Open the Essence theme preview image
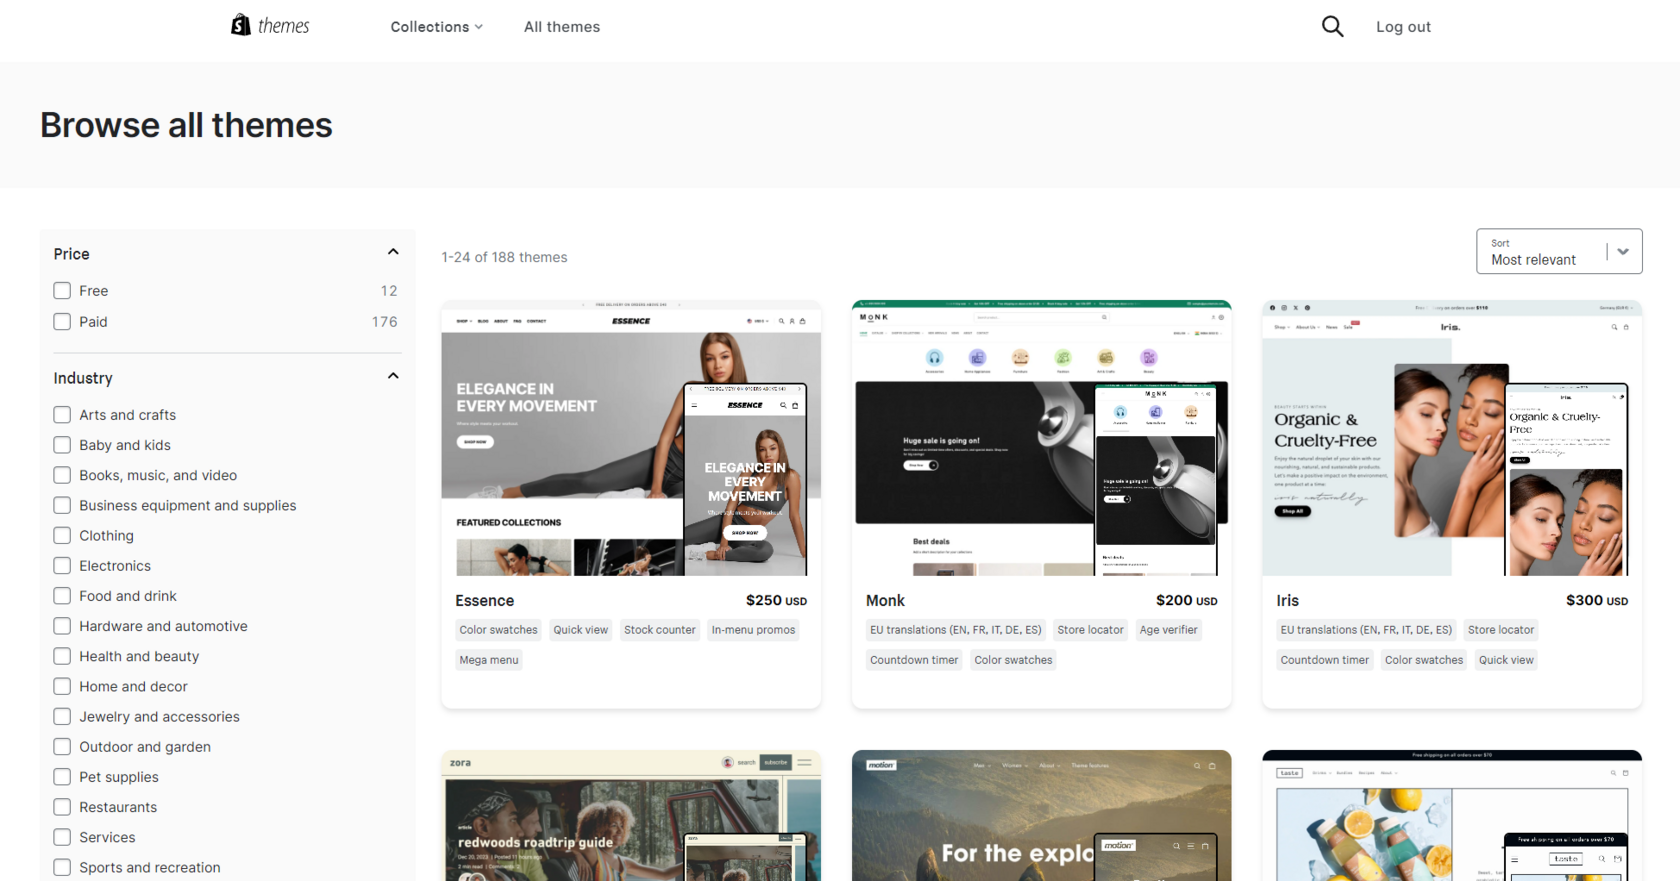Screen dimensions: 1680x881 [631, 438]
